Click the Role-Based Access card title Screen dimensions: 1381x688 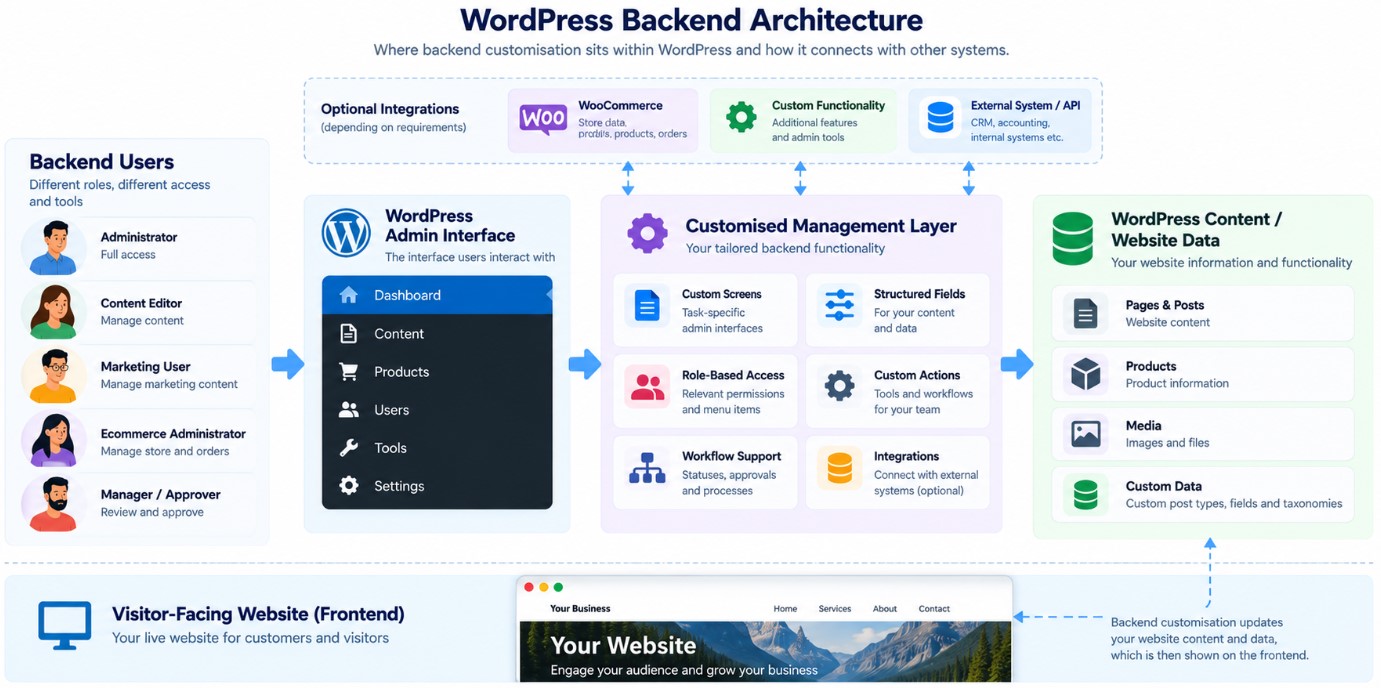point(733,375)
